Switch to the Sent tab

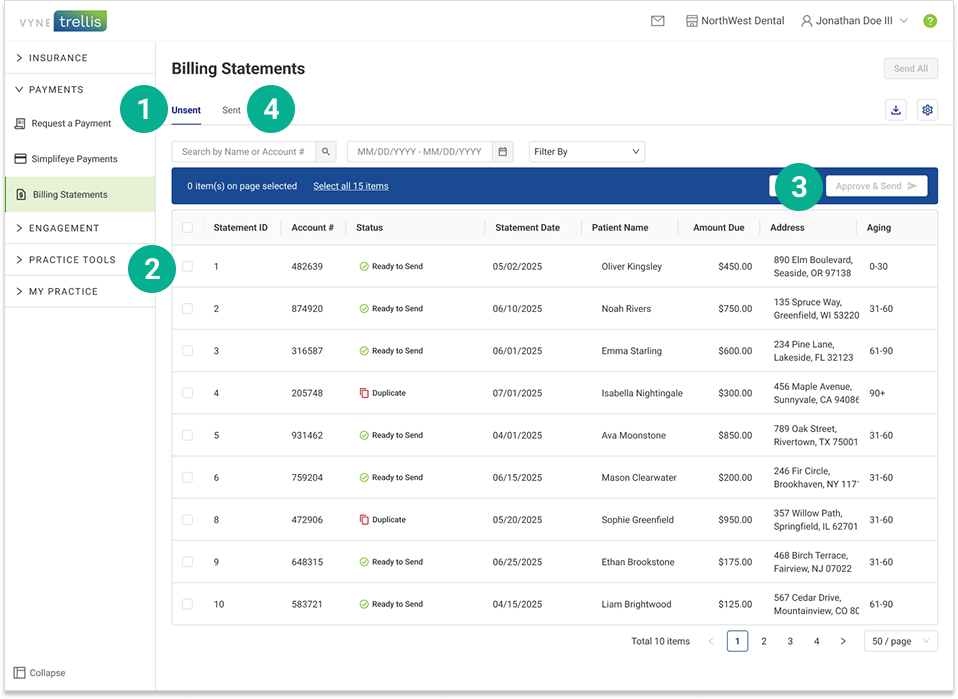point(231,110)
